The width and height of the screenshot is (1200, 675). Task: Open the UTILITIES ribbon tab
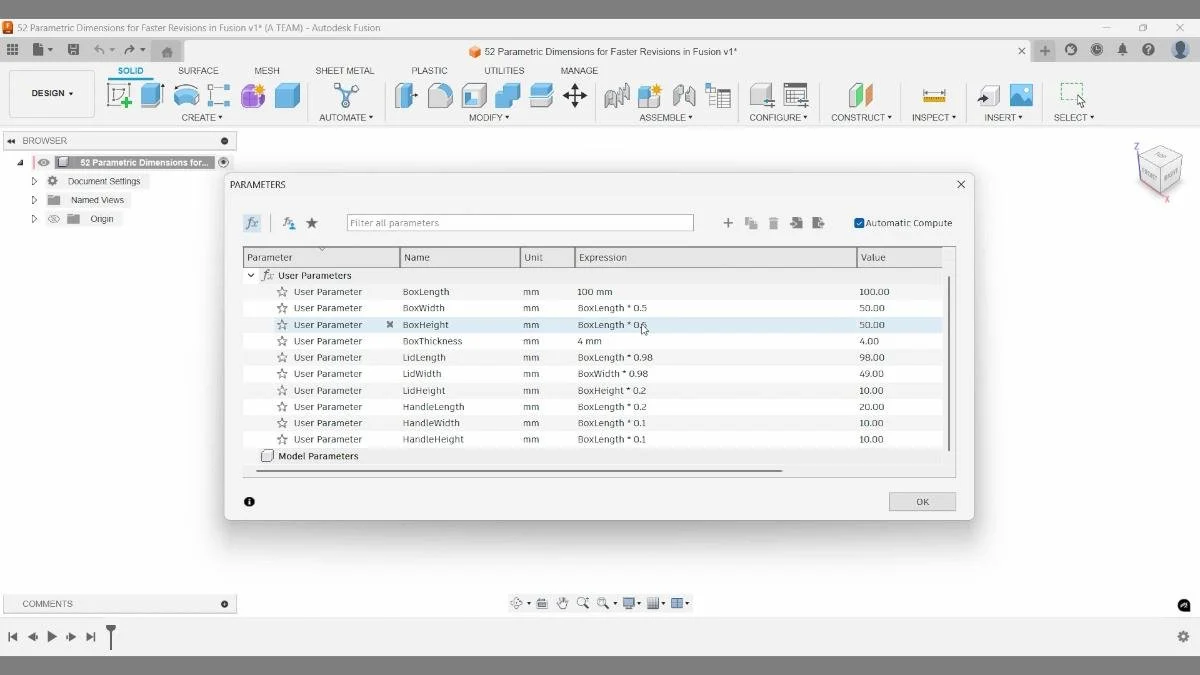tap(502, 70)
